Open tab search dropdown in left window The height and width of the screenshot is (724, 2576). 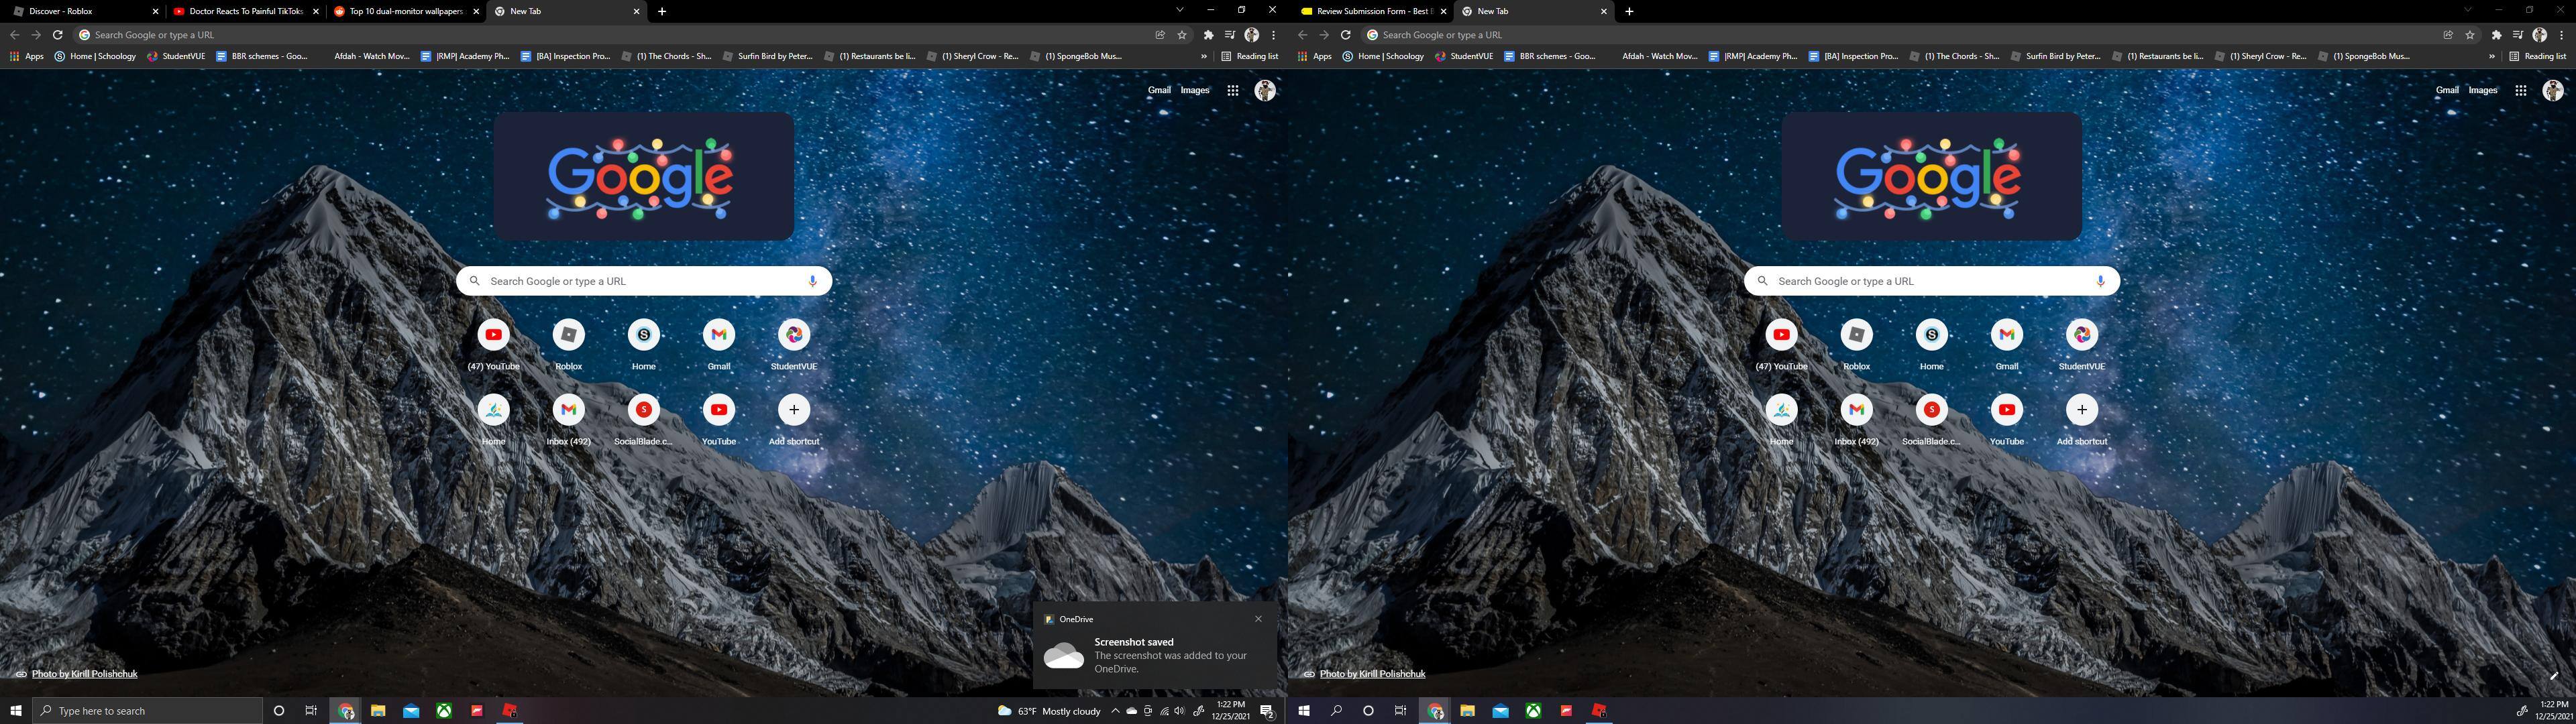[1179, 10]
